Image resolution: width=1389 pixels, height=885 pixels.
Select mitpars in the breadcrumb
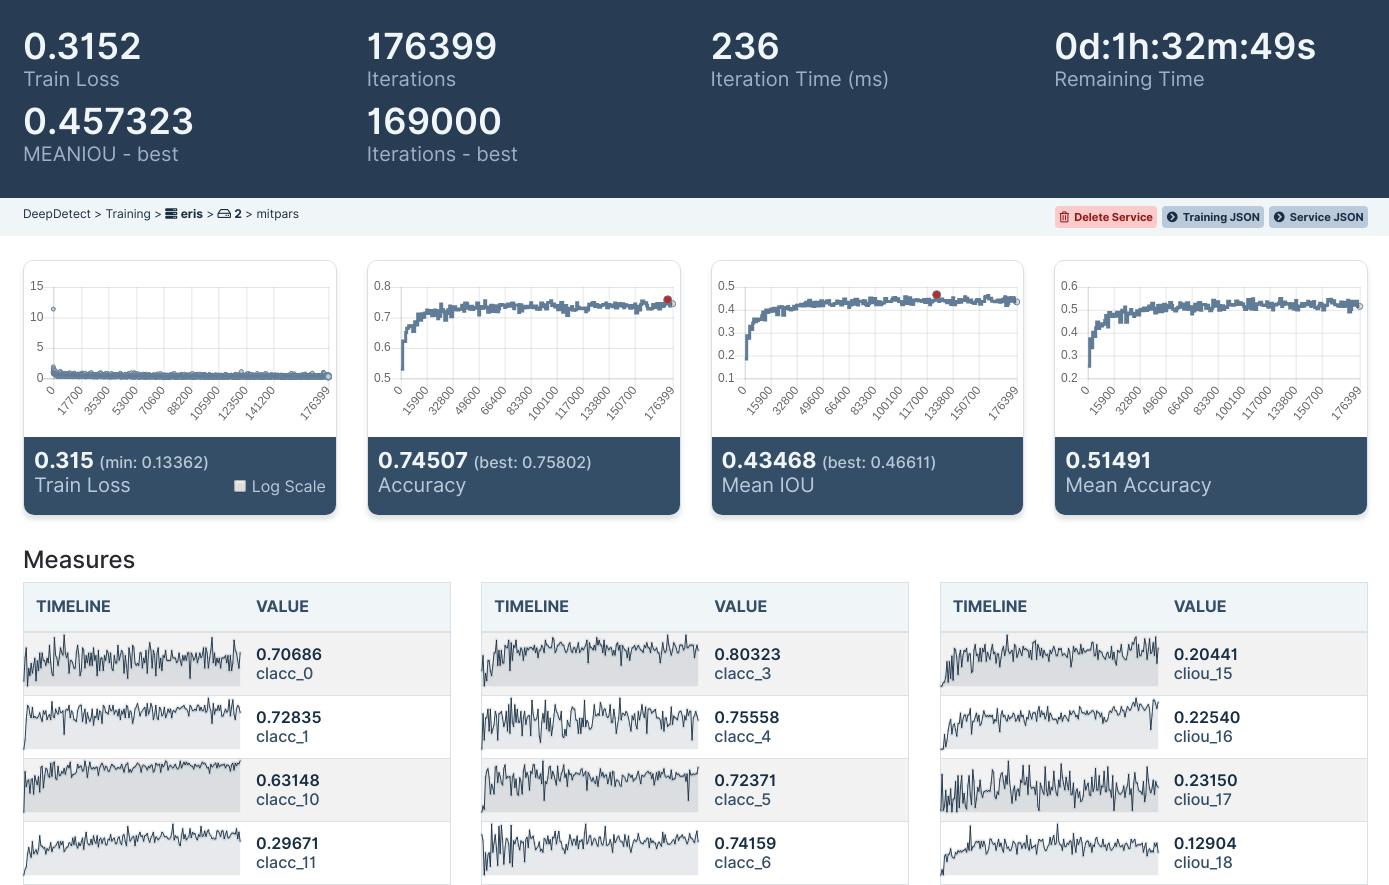point(277,214)
